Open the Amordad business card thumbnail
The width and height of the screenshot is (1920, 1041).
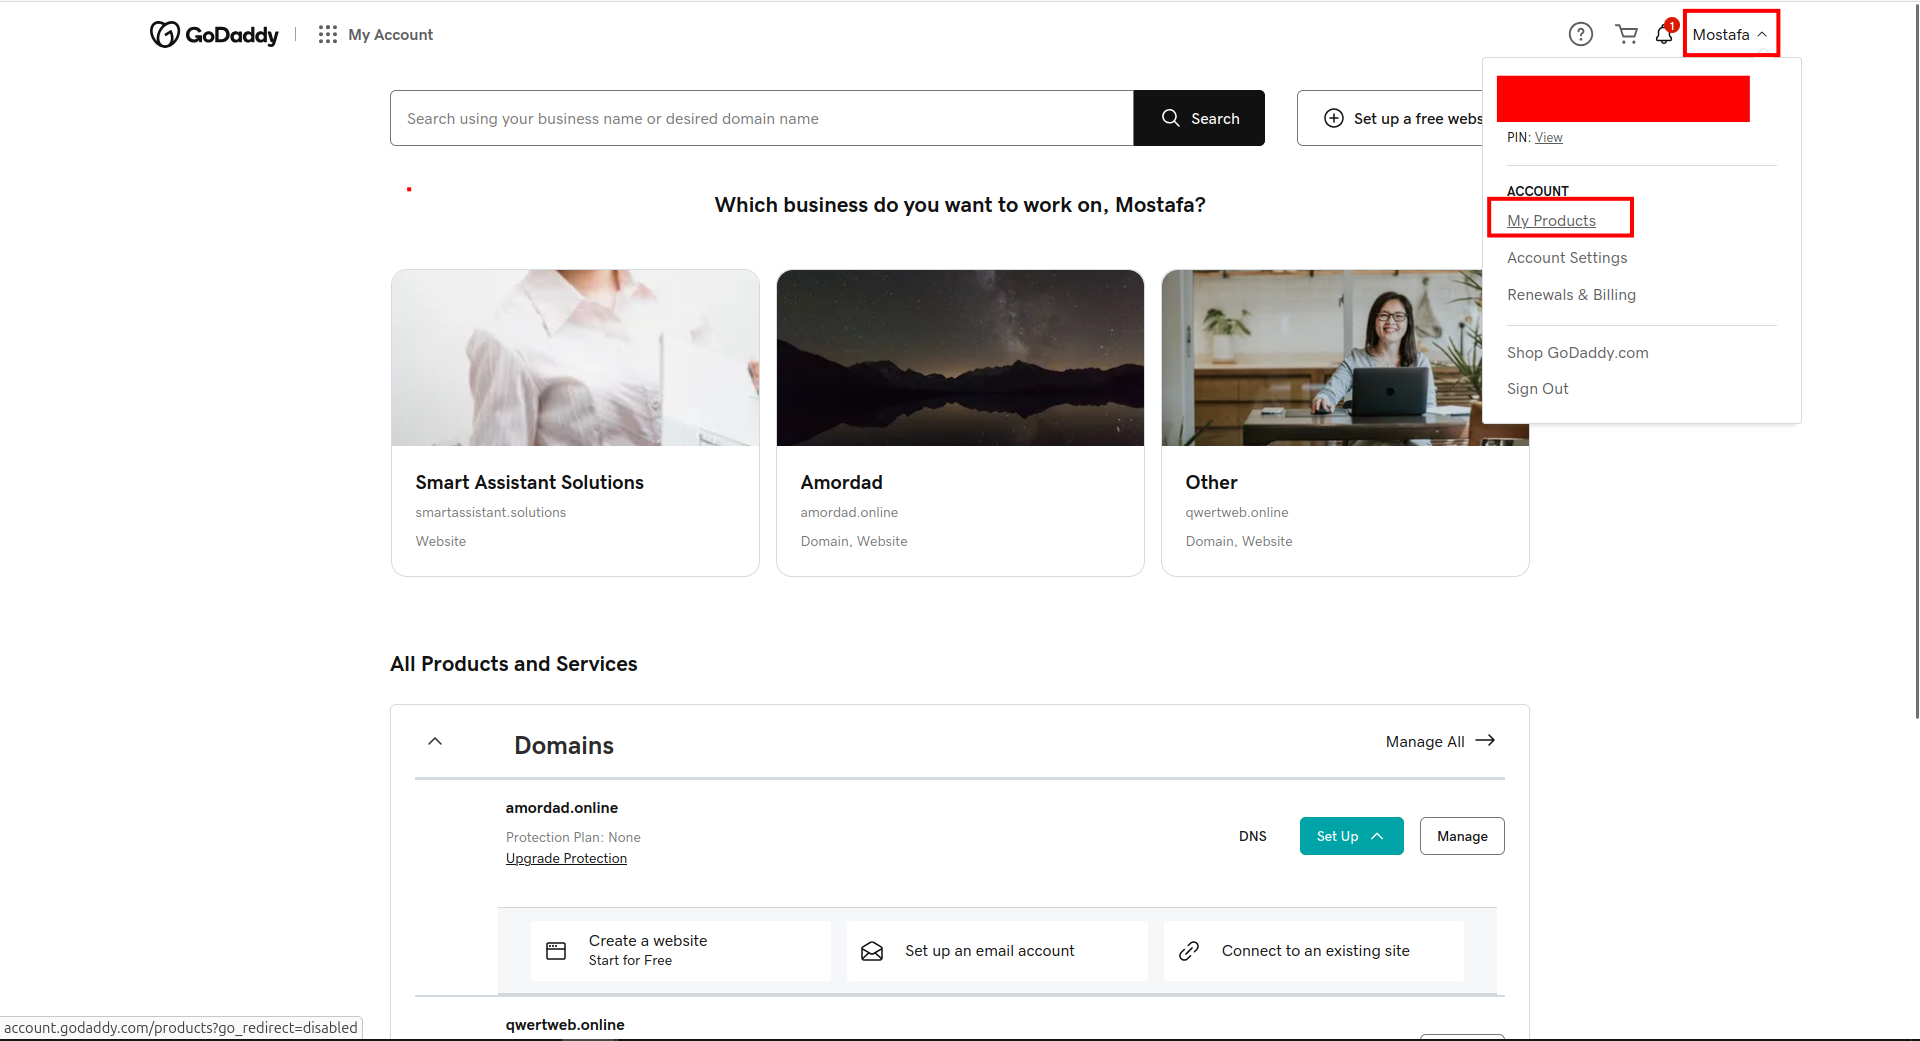pos(960,358)
